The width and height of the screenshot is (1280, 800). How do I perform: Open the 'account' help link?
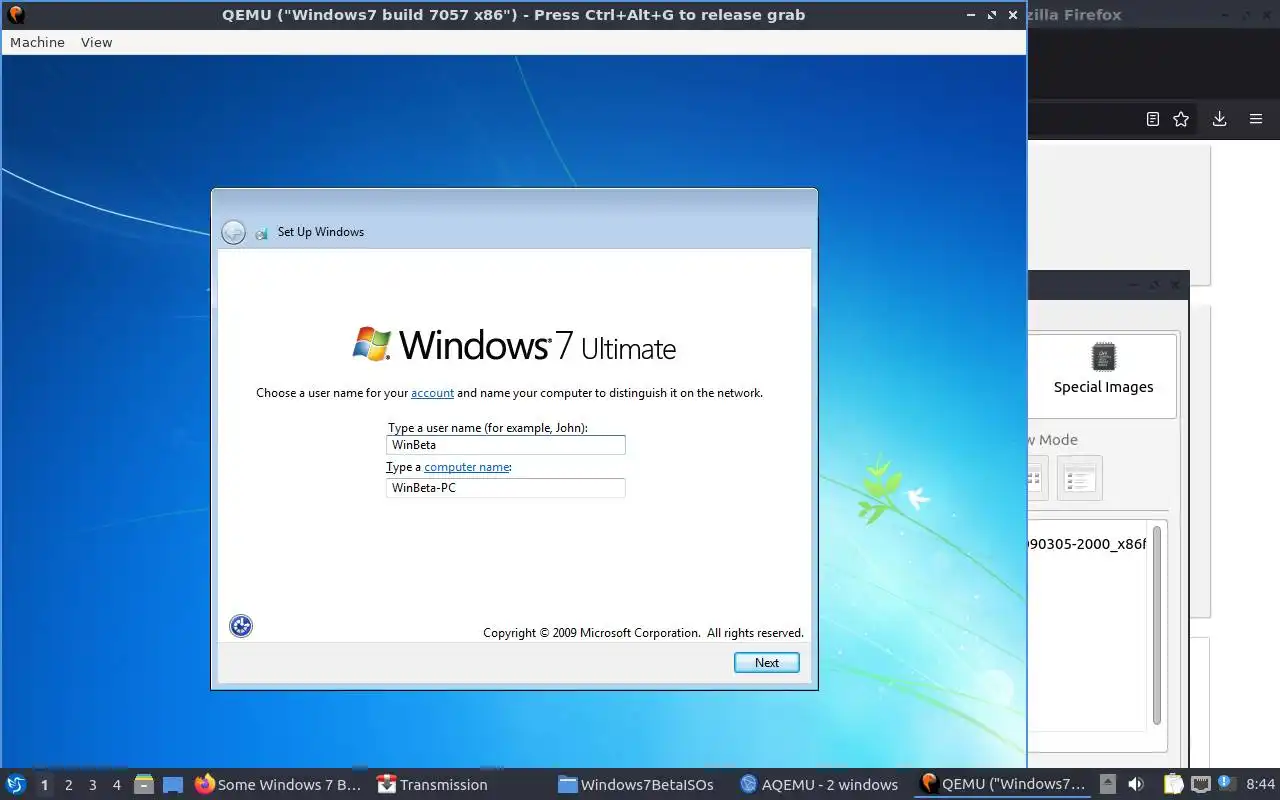pos(432,393)
